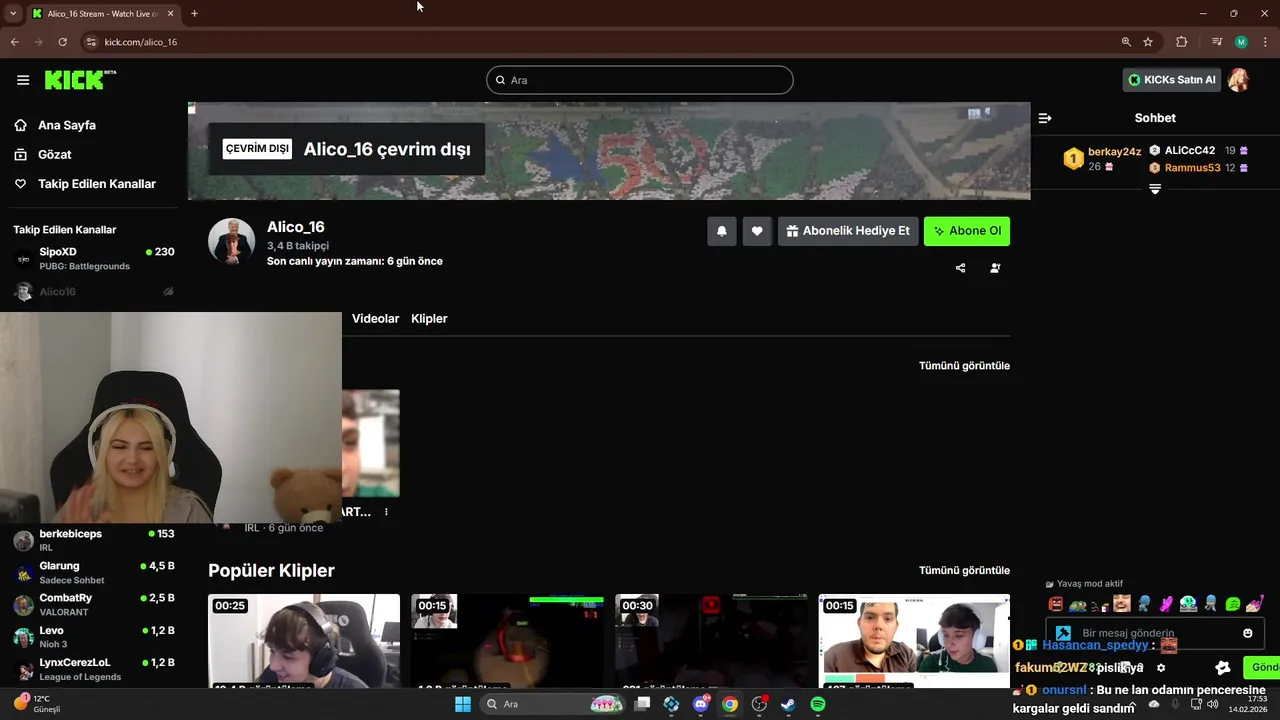The image size is (1280, 720).
Task: Open LynxCerezLoL channel in sidebar
Action: 94,669
